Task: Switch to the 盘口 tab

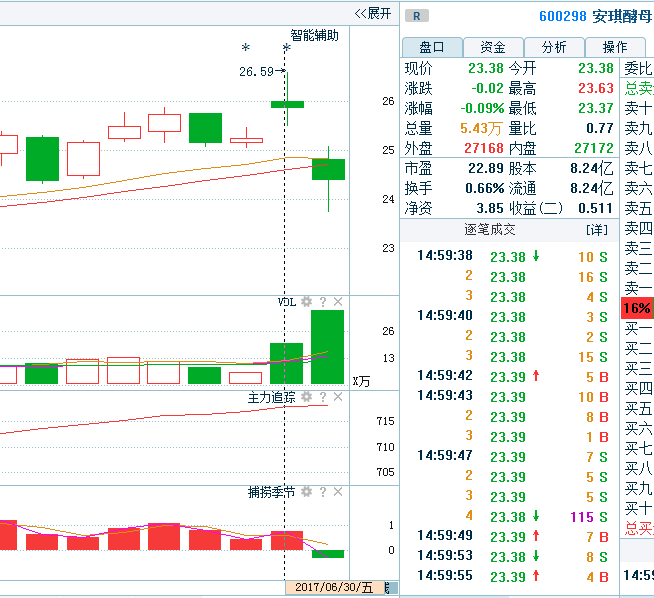Action: (x=431, y=47)
